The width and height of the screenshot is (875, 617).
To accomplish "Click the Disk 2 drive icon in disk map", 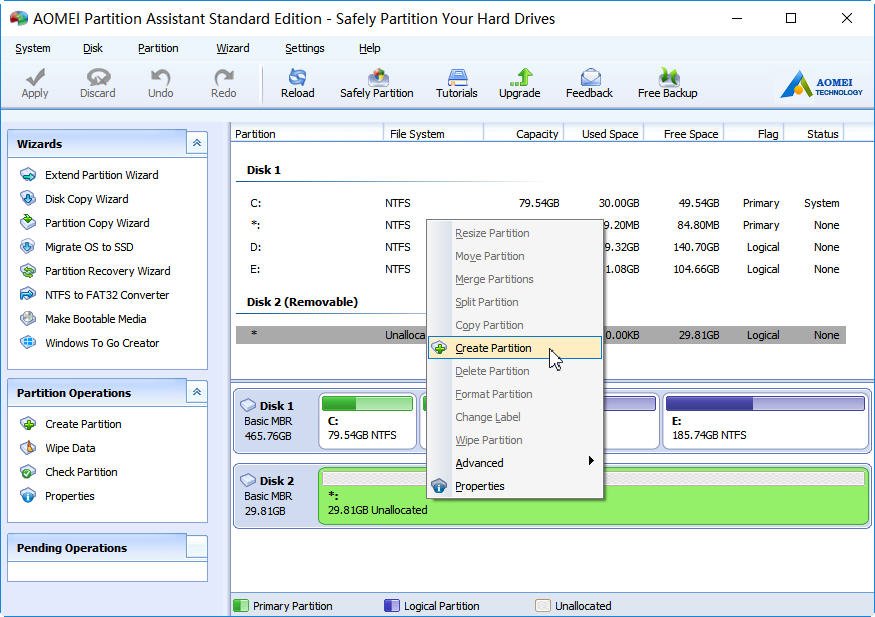I will [248, 480].
